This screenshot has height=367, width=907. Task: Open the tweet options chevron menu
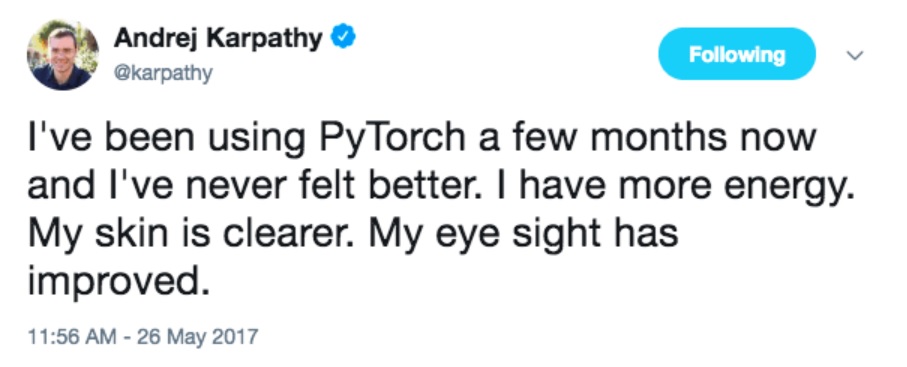[854, 56]
